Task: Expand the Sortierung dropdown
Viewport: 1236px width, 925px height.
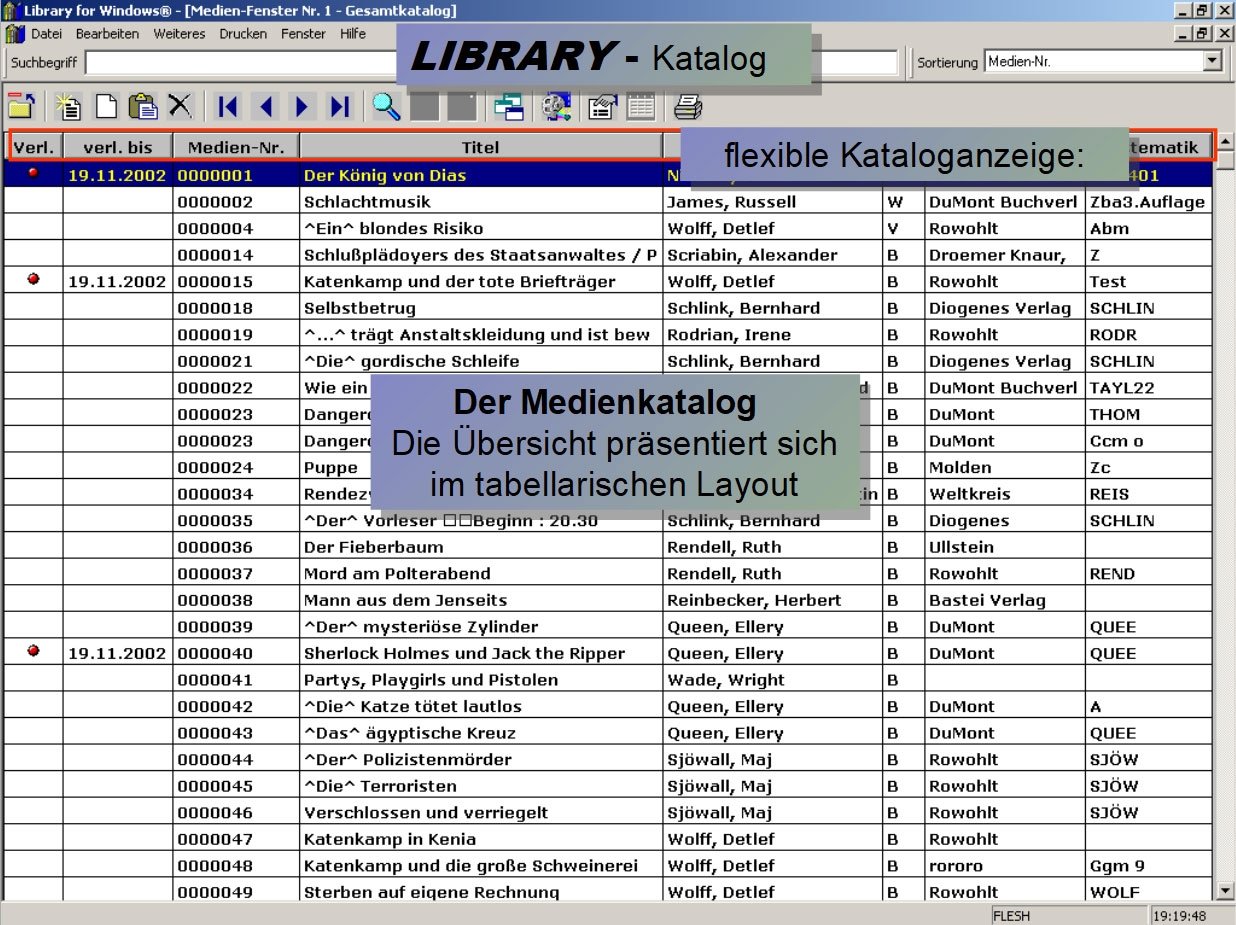Action: [1213, 61]
